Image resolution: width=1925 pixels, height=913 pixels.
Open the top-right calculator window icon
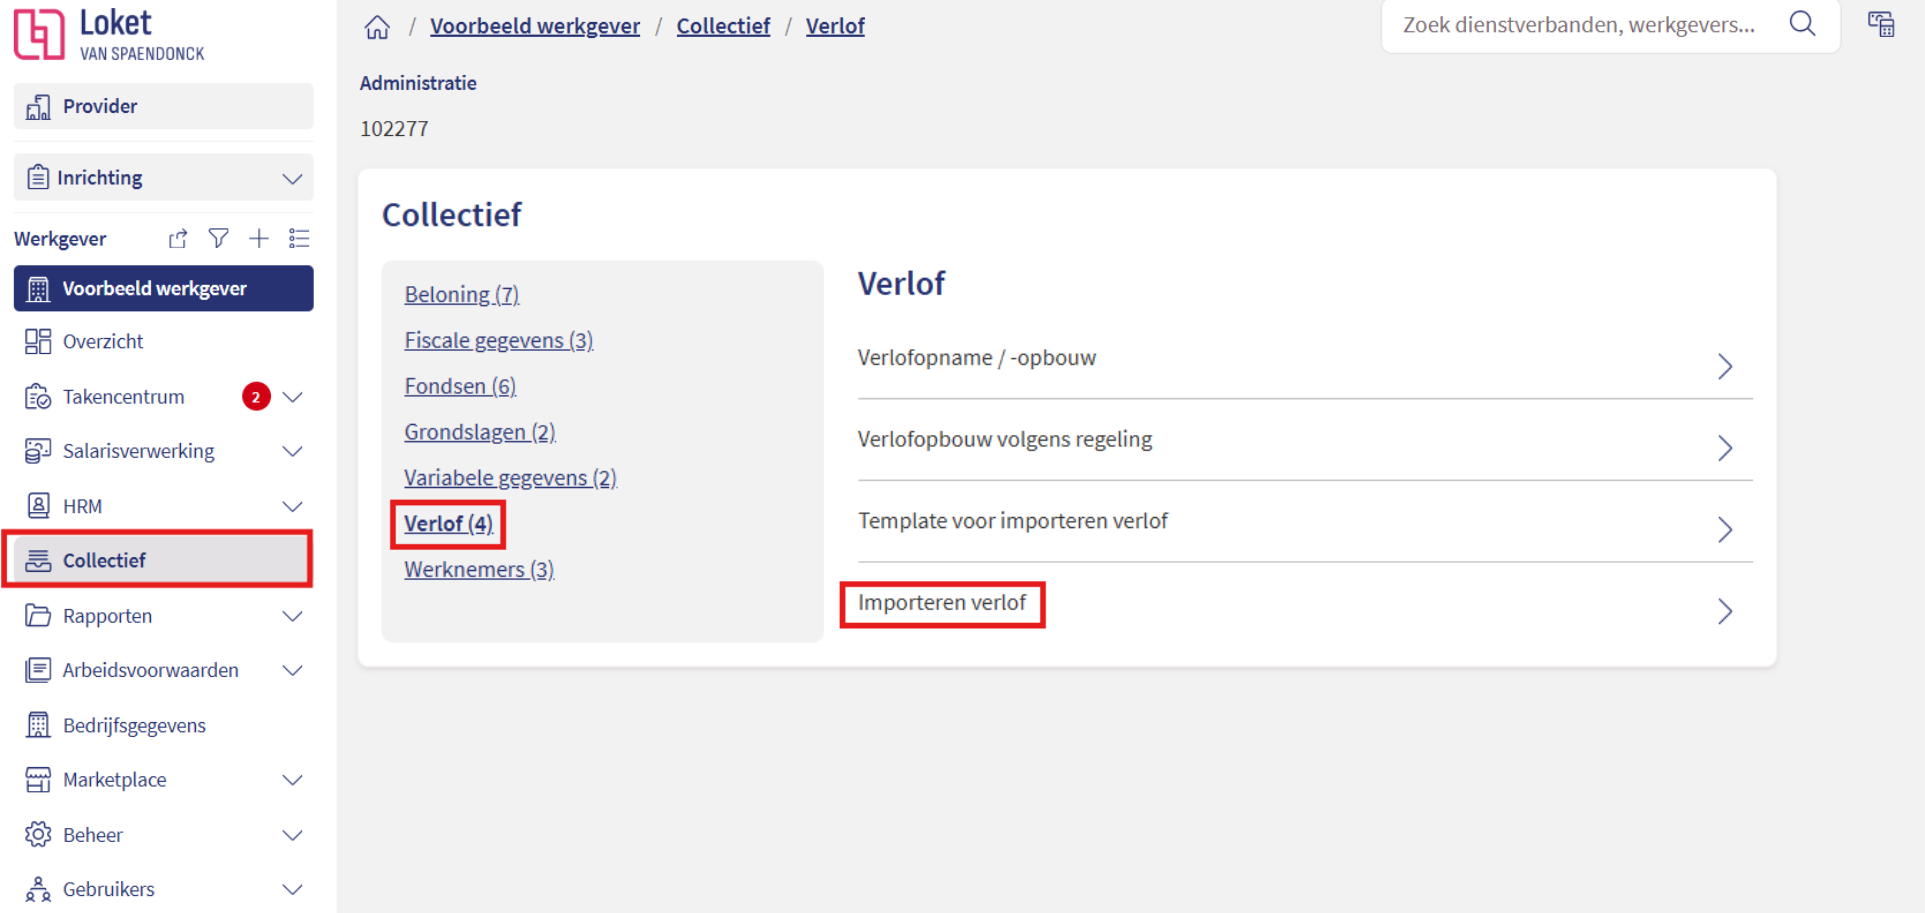1881,24
